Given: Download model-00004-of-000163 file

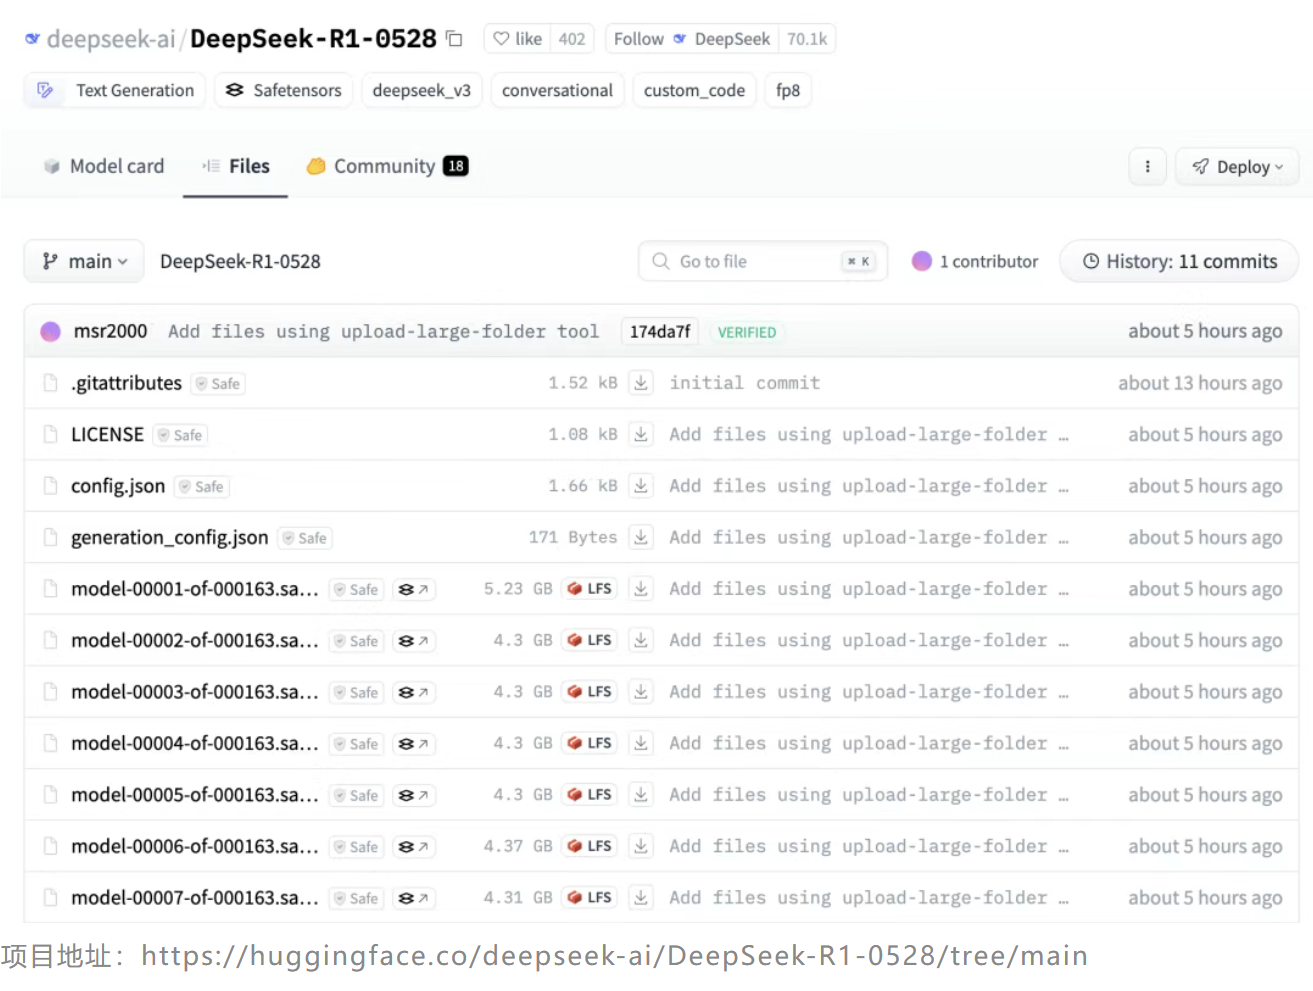Looking at the screenshot, I should (641, 743).
